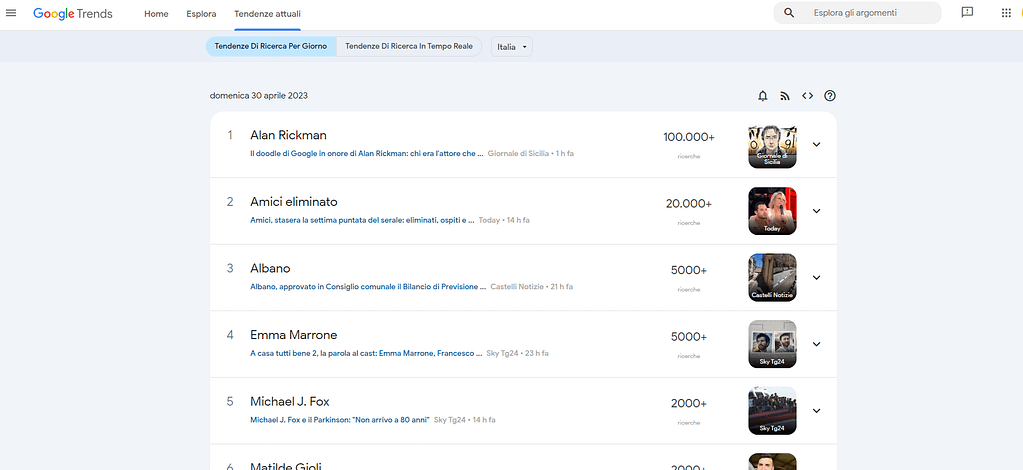The width and height of the screenshot is (1023, 470).
Task: Open the Michael J. Fox Parkinson article link
Action: point(339,419)
